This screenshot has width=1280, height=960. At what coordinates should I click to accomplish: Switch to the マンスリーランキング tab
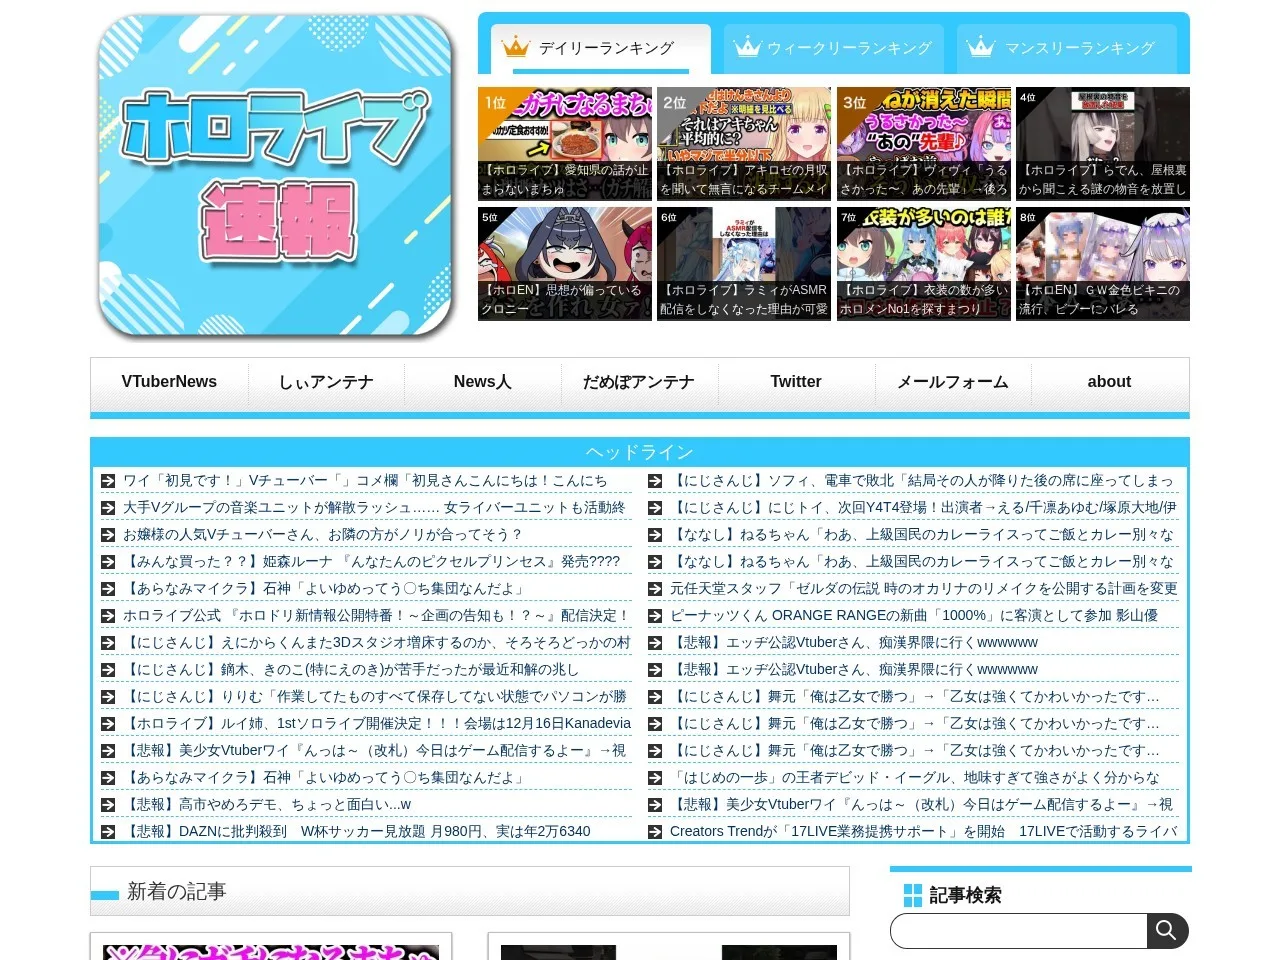[1067, 48]
